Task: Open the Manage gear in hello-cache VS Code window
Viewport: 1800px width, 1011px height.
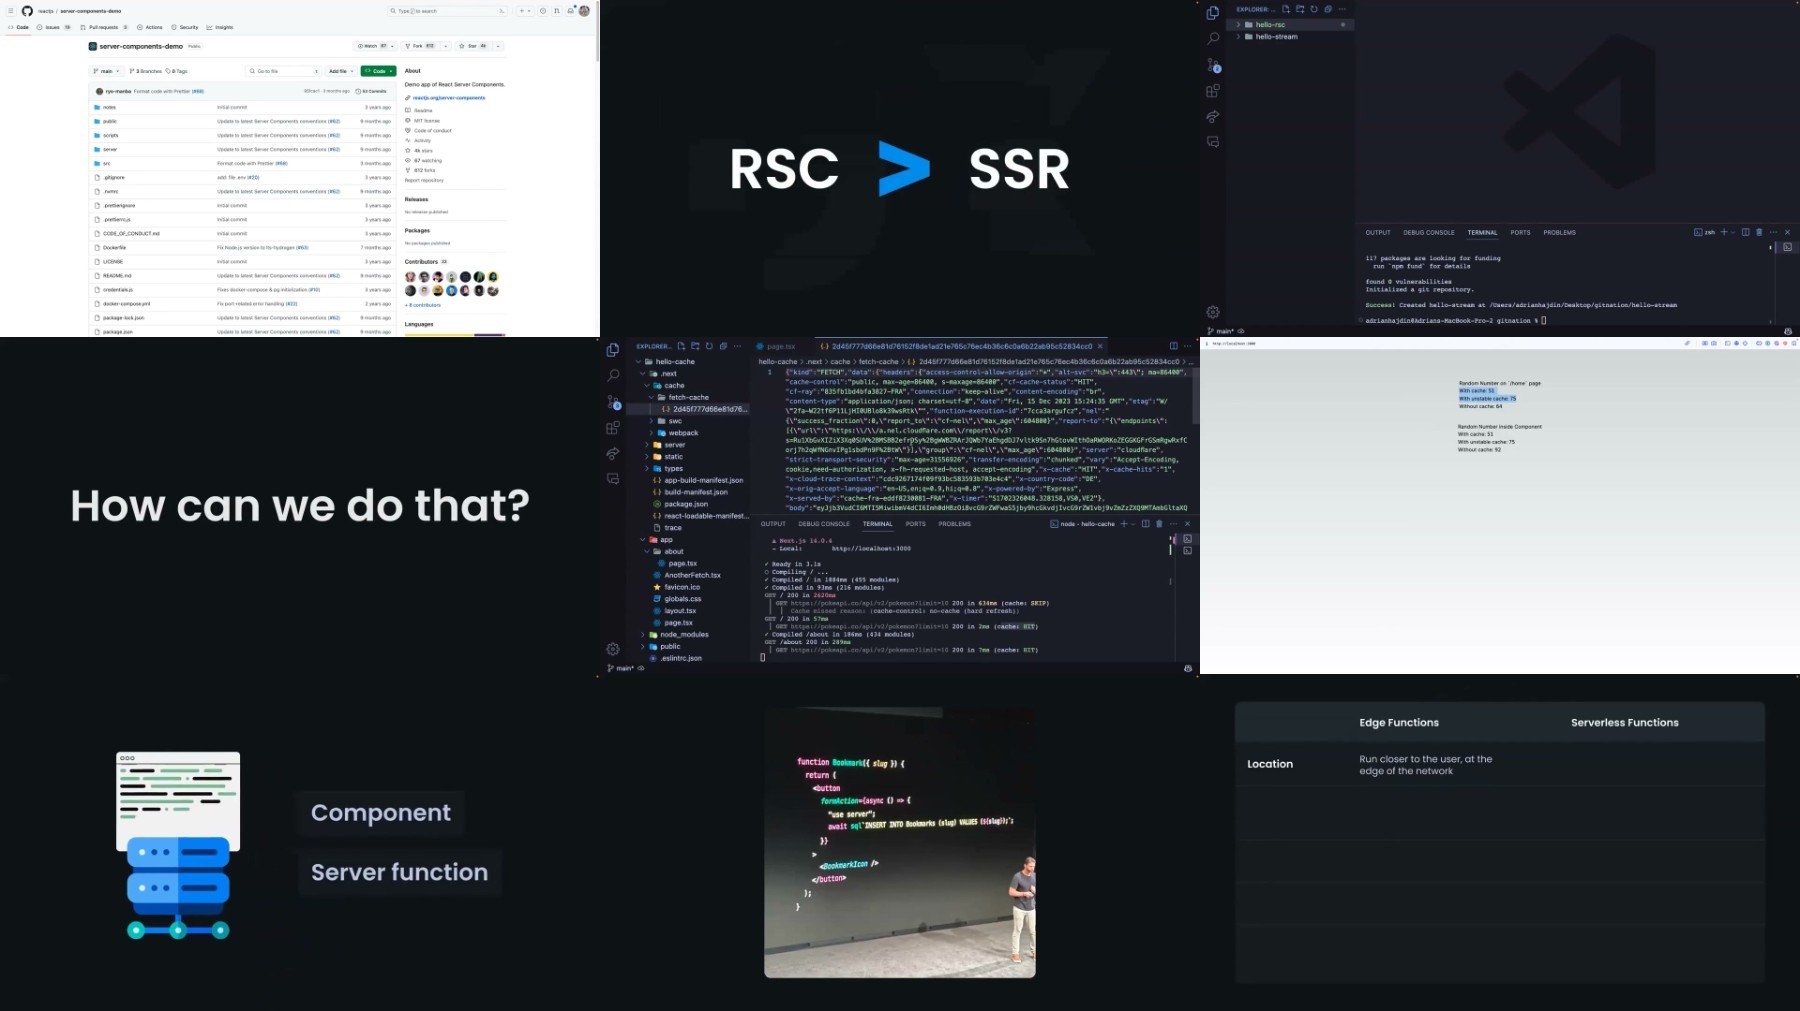Action: (x=613, y=649)
